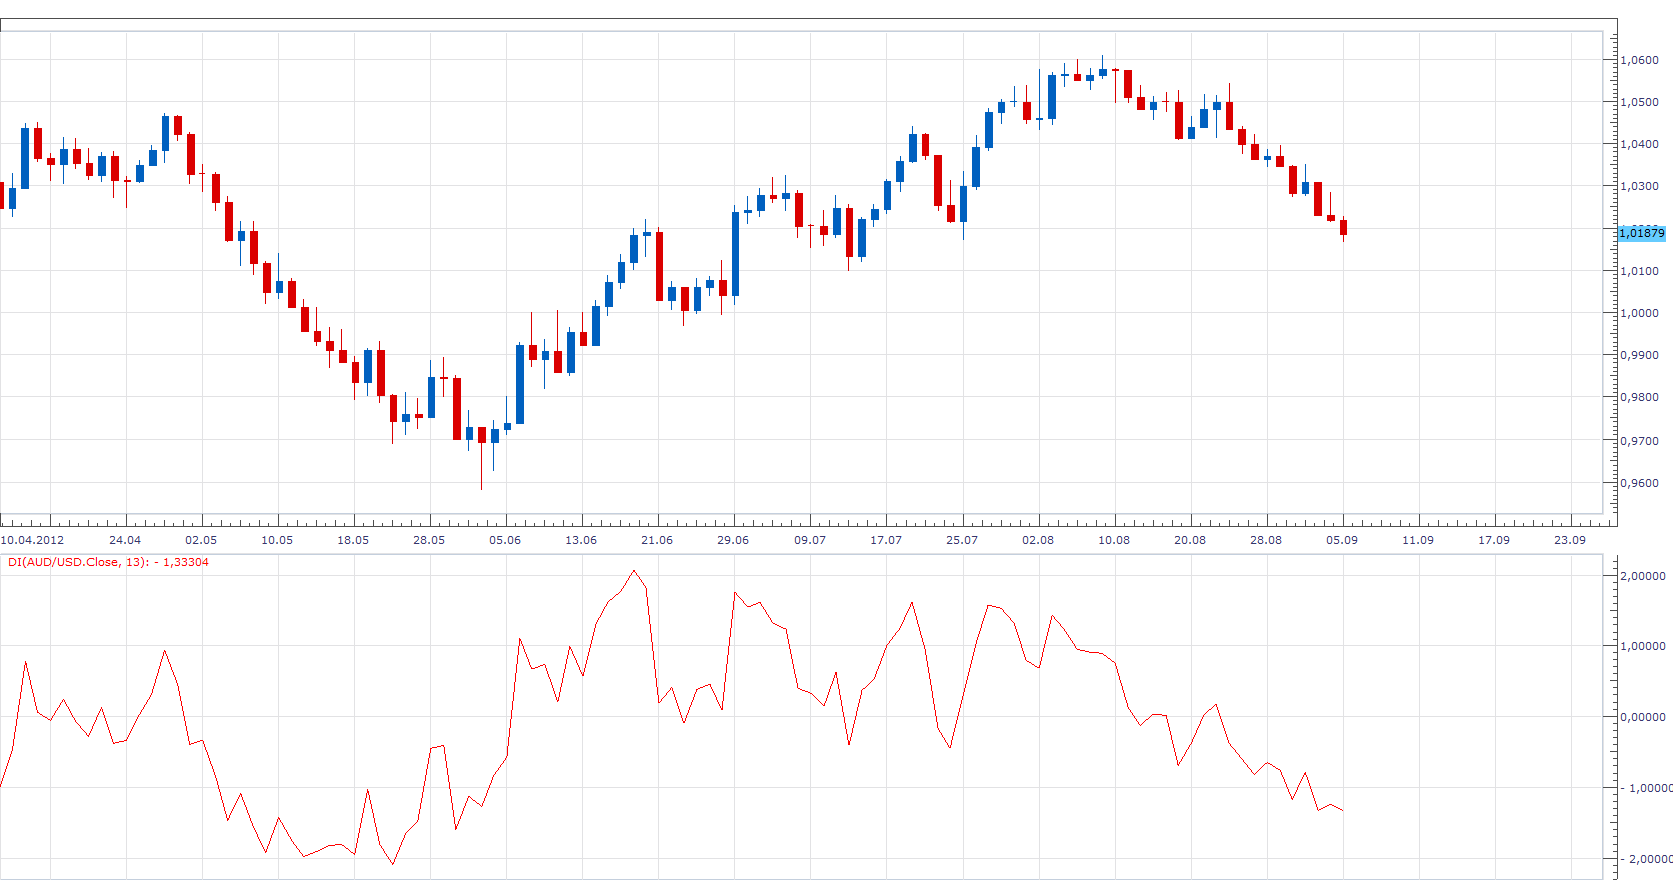Select the final red candlestick at chart's end

coord(1344,227)
